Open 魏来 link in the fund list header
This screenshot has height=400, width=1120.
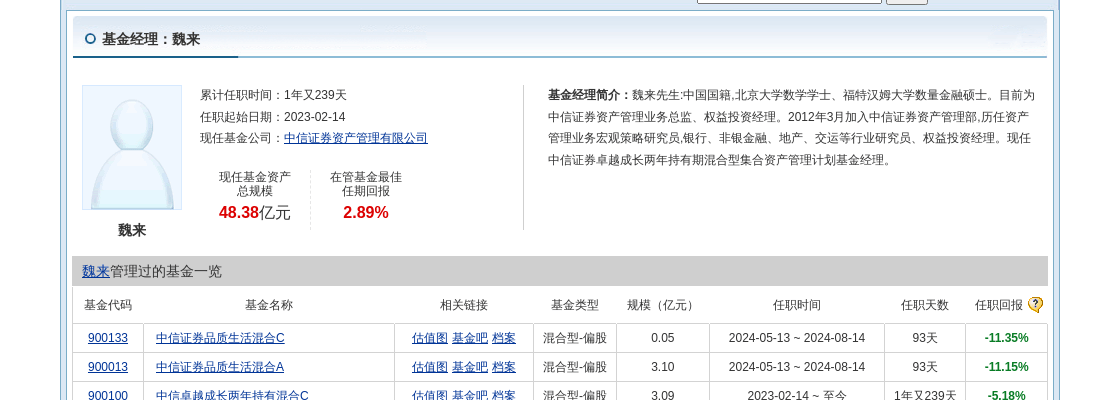click(96, 271)
